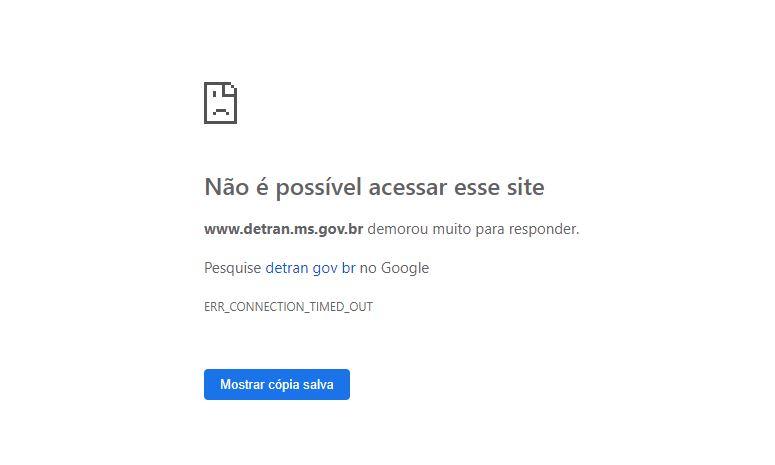775x465 pixels.
Task: Click the word 'para' in message
Action: pos(490,230)
